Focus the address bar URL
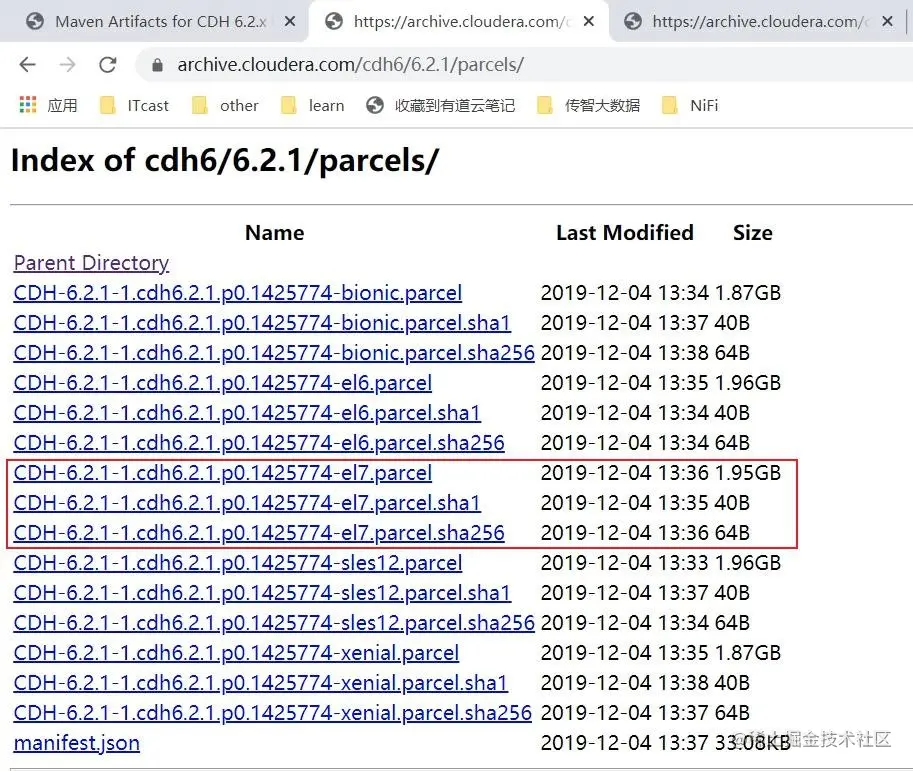Screen dimensions: 913x771 351,65
